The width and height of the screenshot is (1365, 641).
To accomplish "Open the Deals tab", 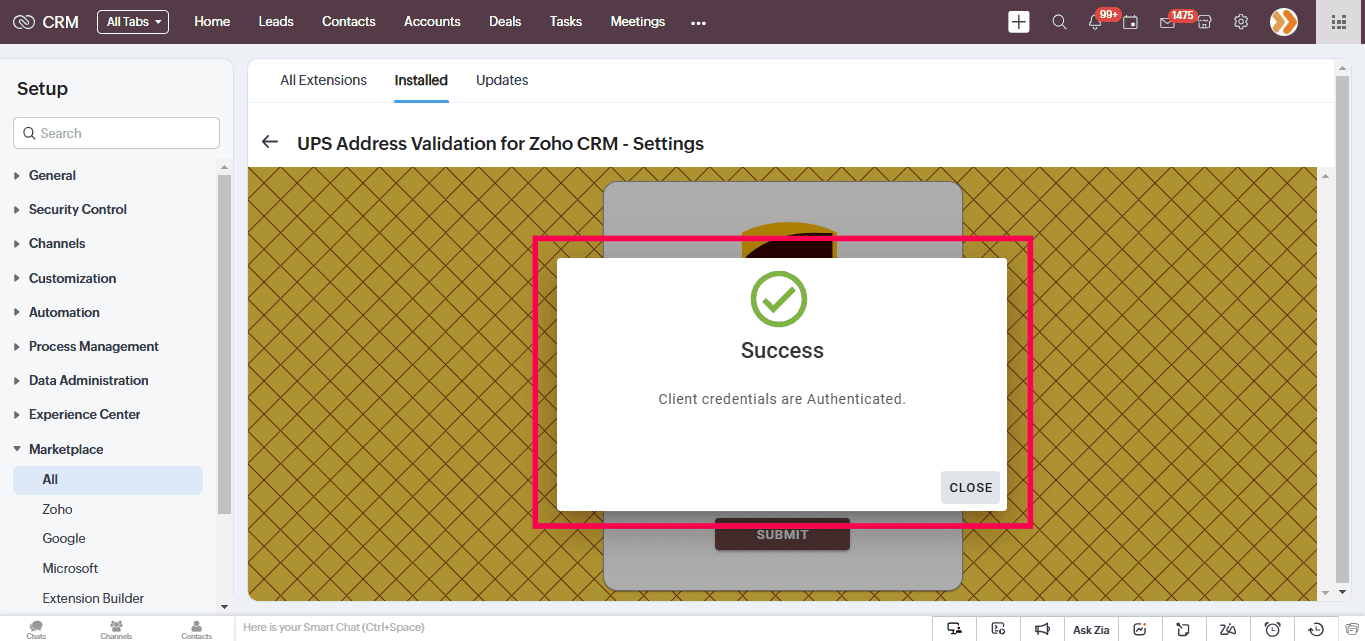I will pyautogui.click(x=505, y=22).
